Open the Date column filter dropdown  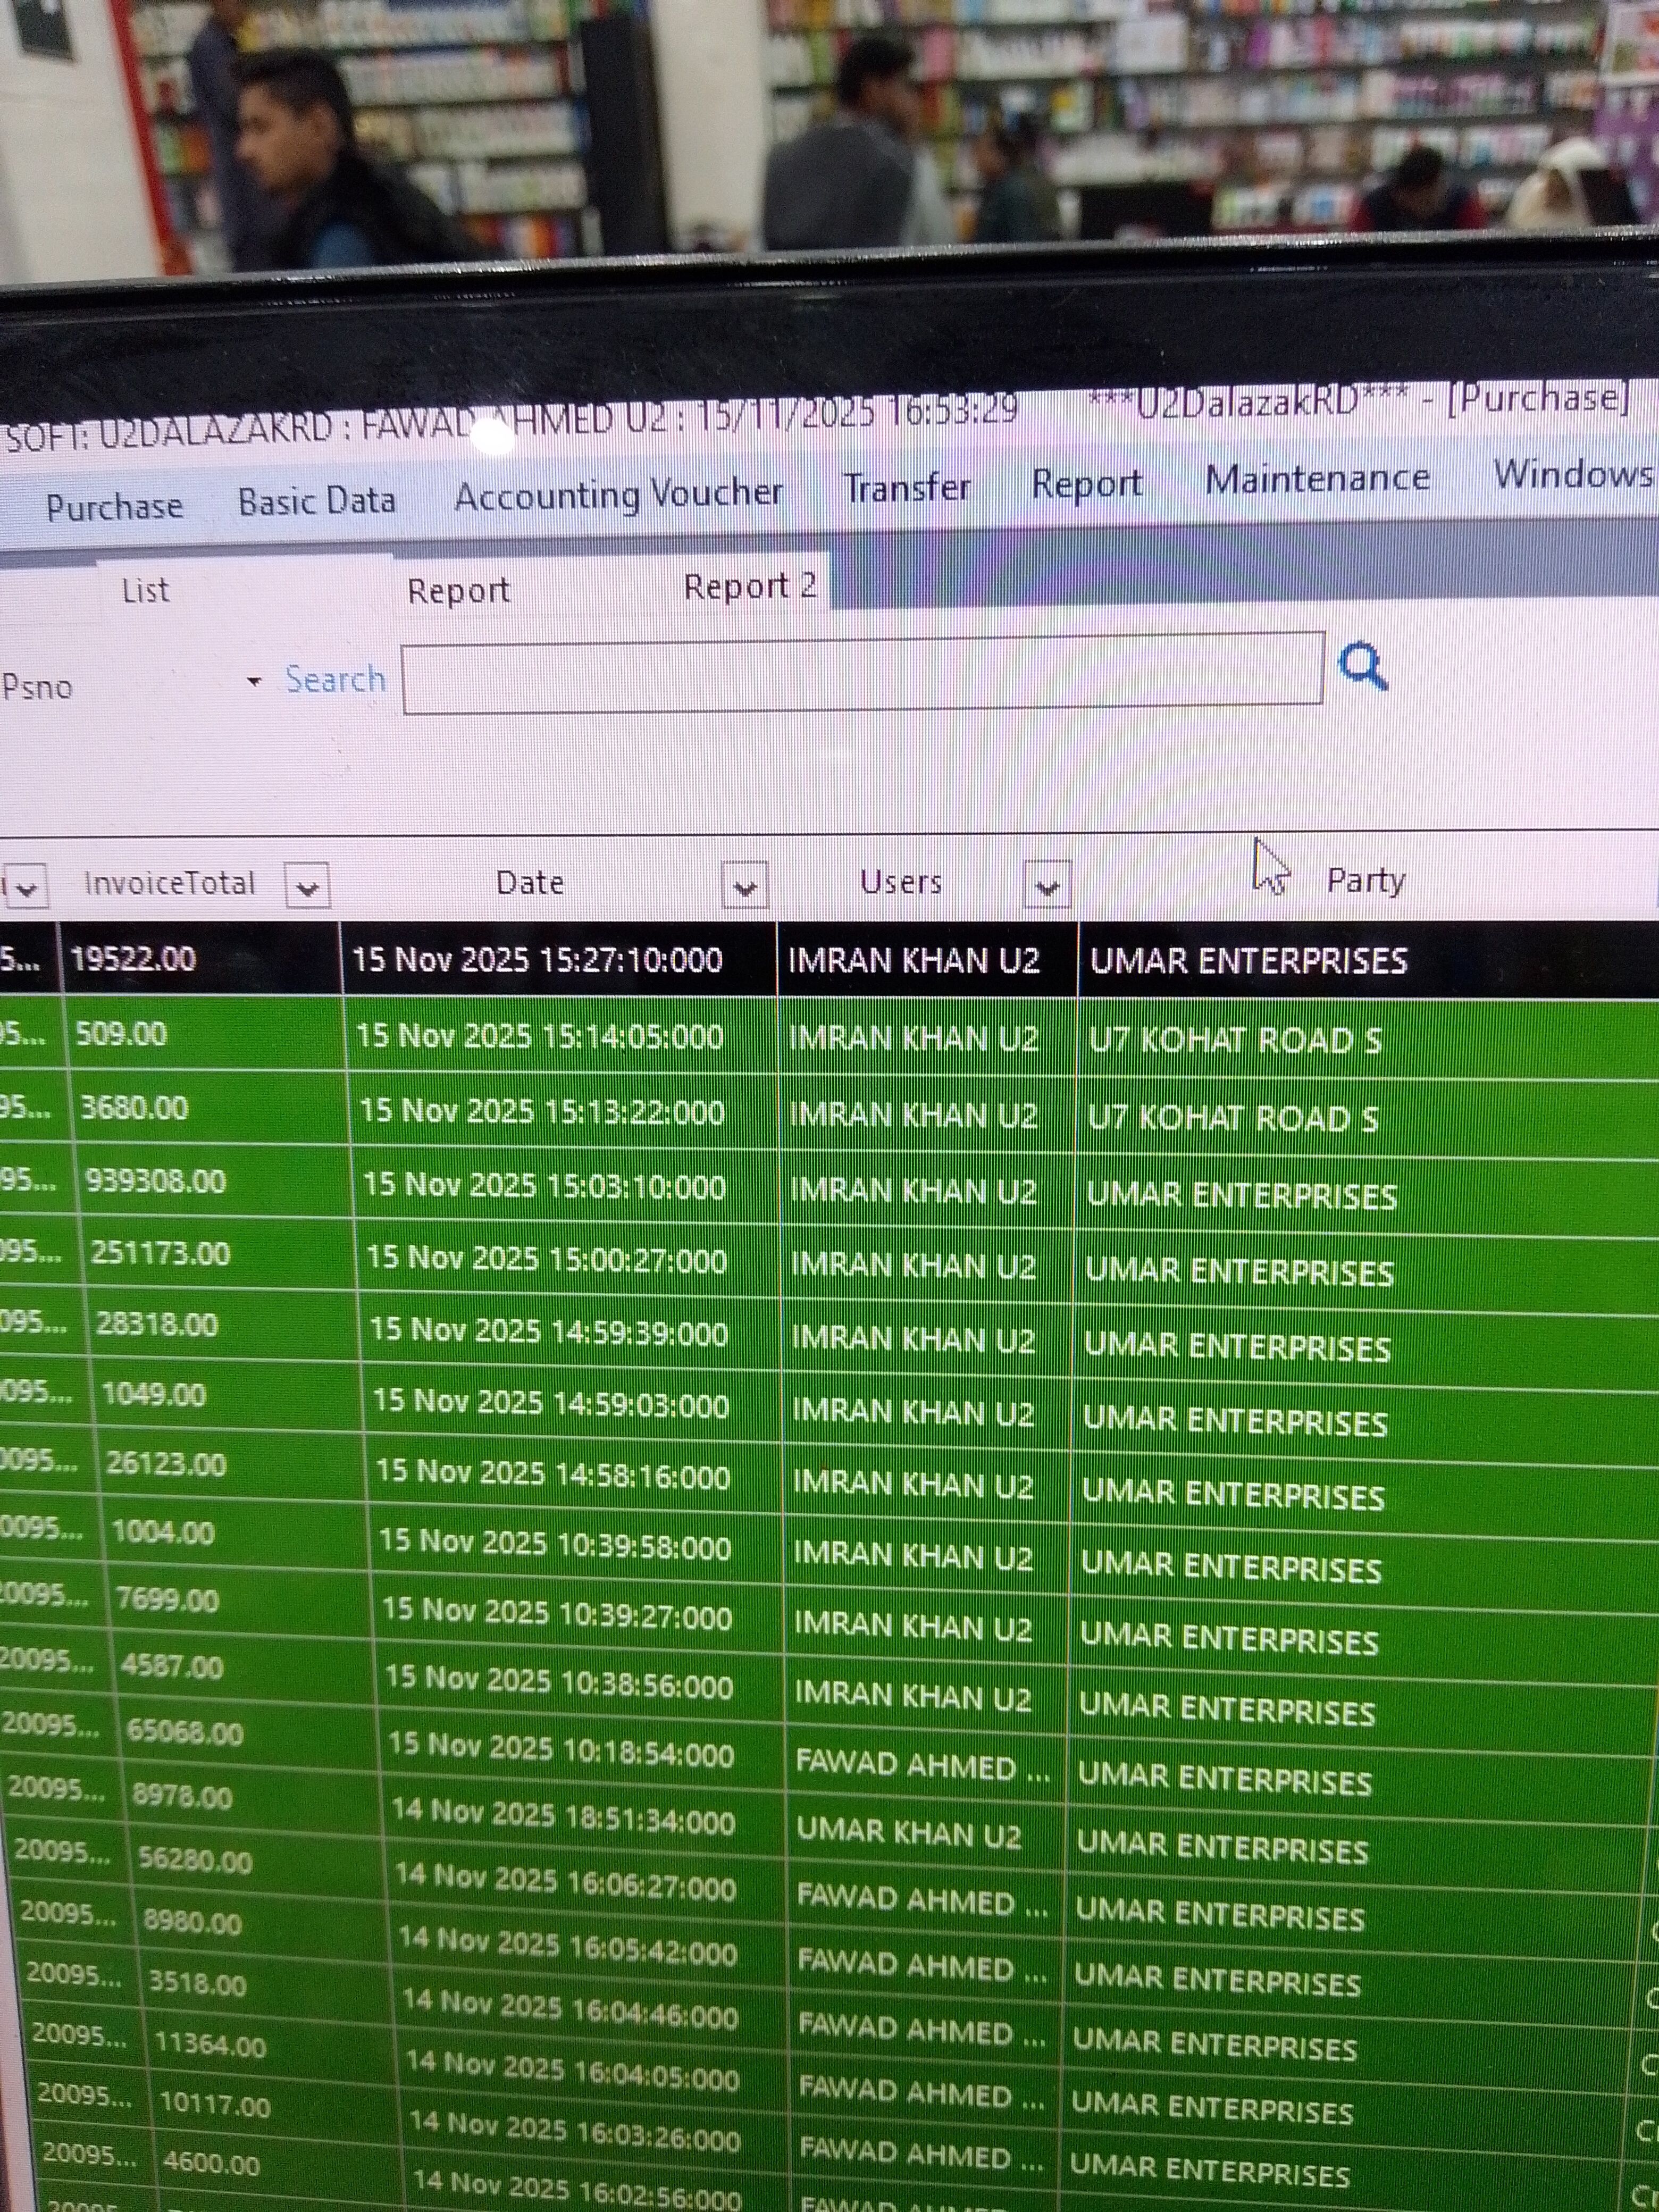[x=744, y=886]
